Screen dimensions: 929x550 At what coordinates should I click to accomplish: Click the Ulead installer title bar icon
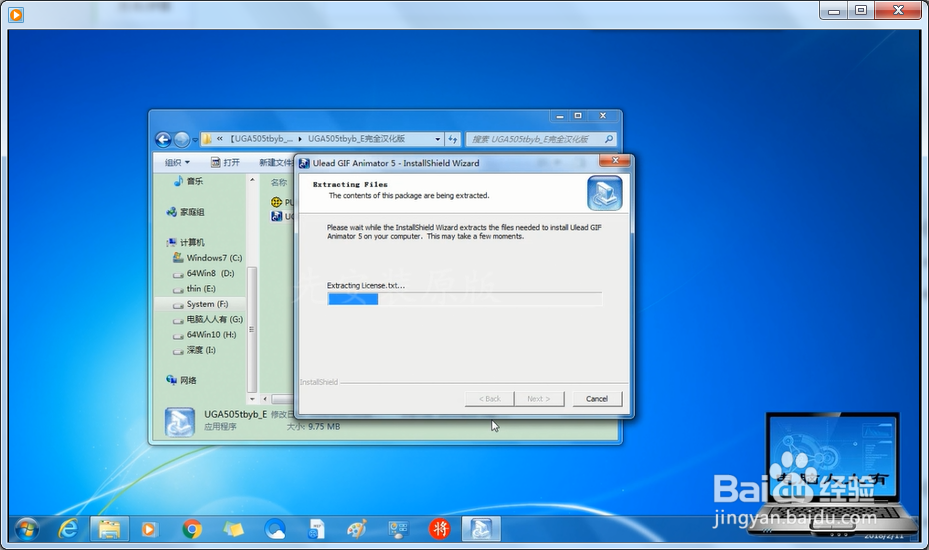pyautogui.click(x=305, y=163)
